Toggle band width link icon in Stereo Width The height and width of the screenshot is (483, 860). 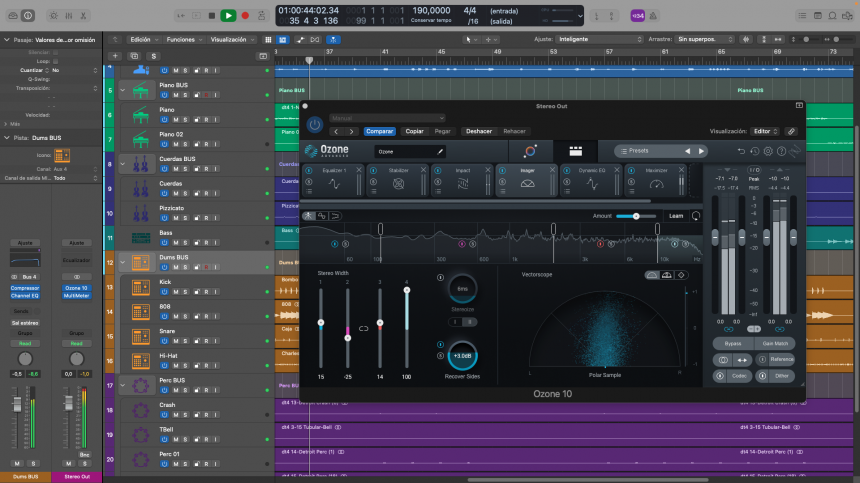coord(363,328)
